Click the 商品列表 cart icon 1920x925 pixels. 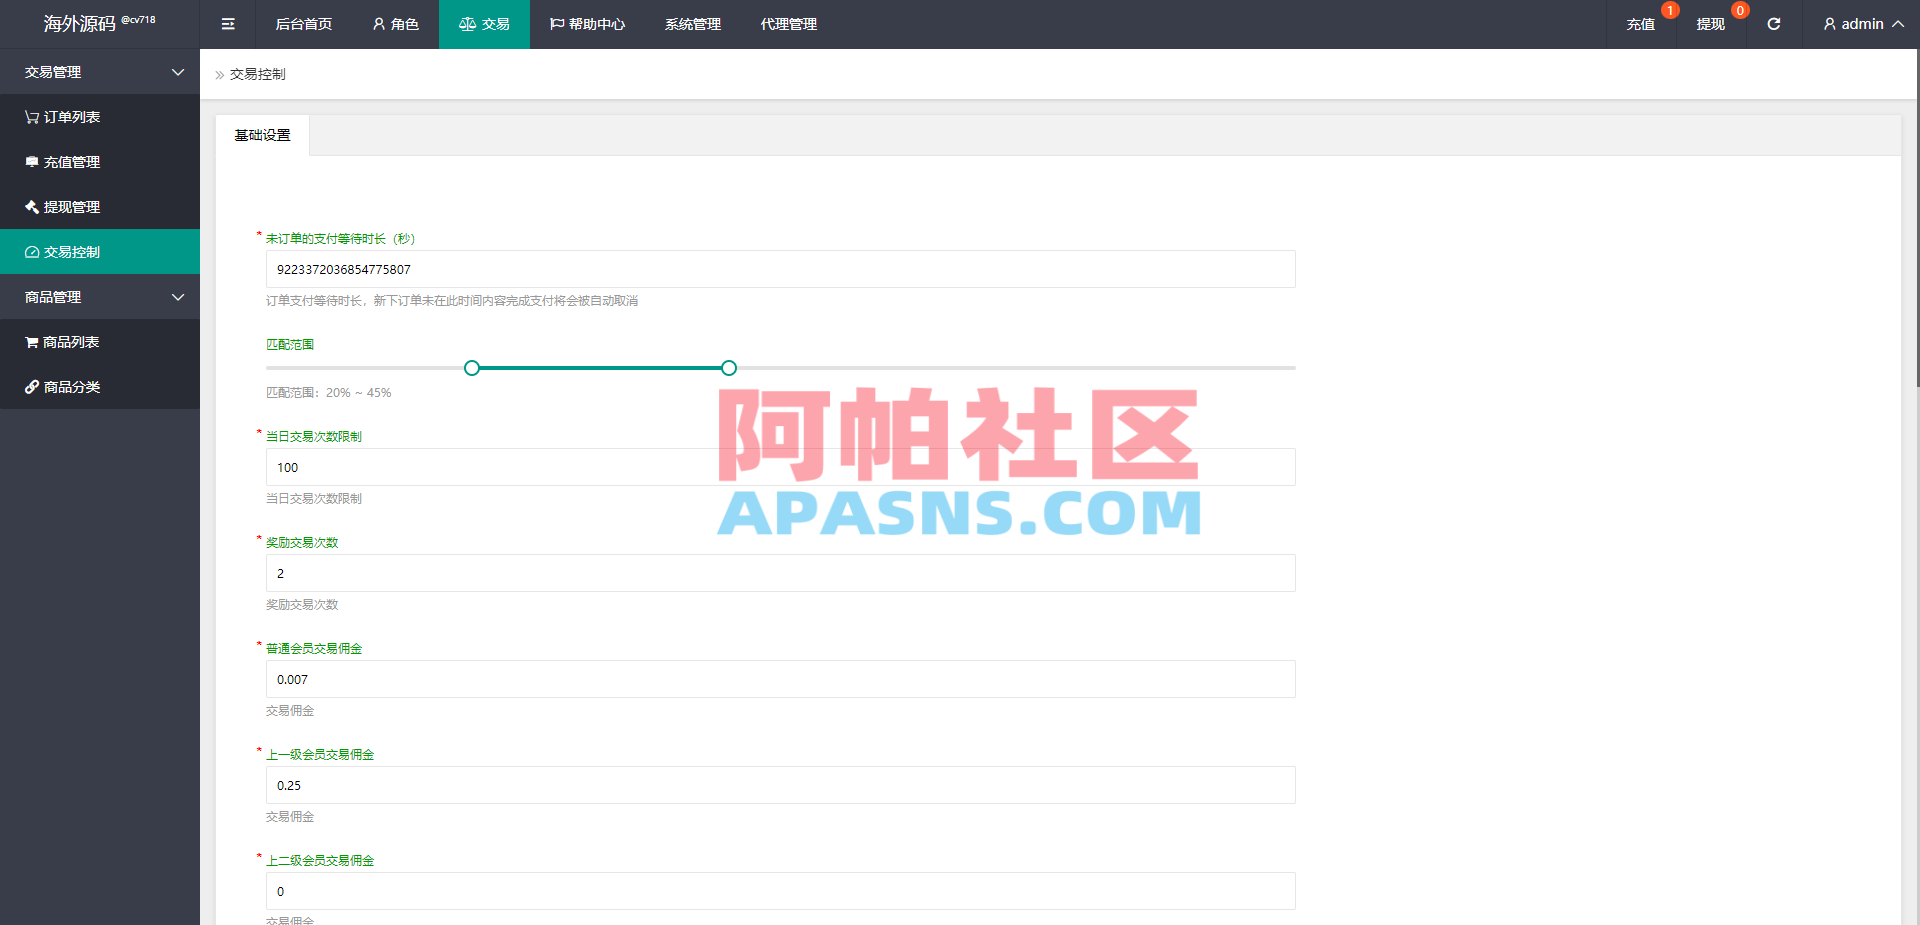coord(31,341)
